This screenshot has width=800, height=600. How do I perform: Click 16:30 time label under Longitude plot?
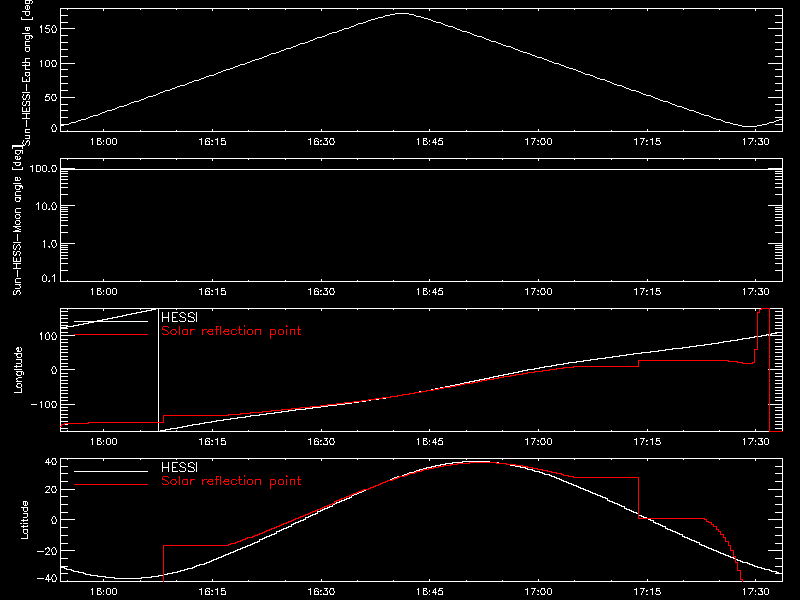click(321, 442)
